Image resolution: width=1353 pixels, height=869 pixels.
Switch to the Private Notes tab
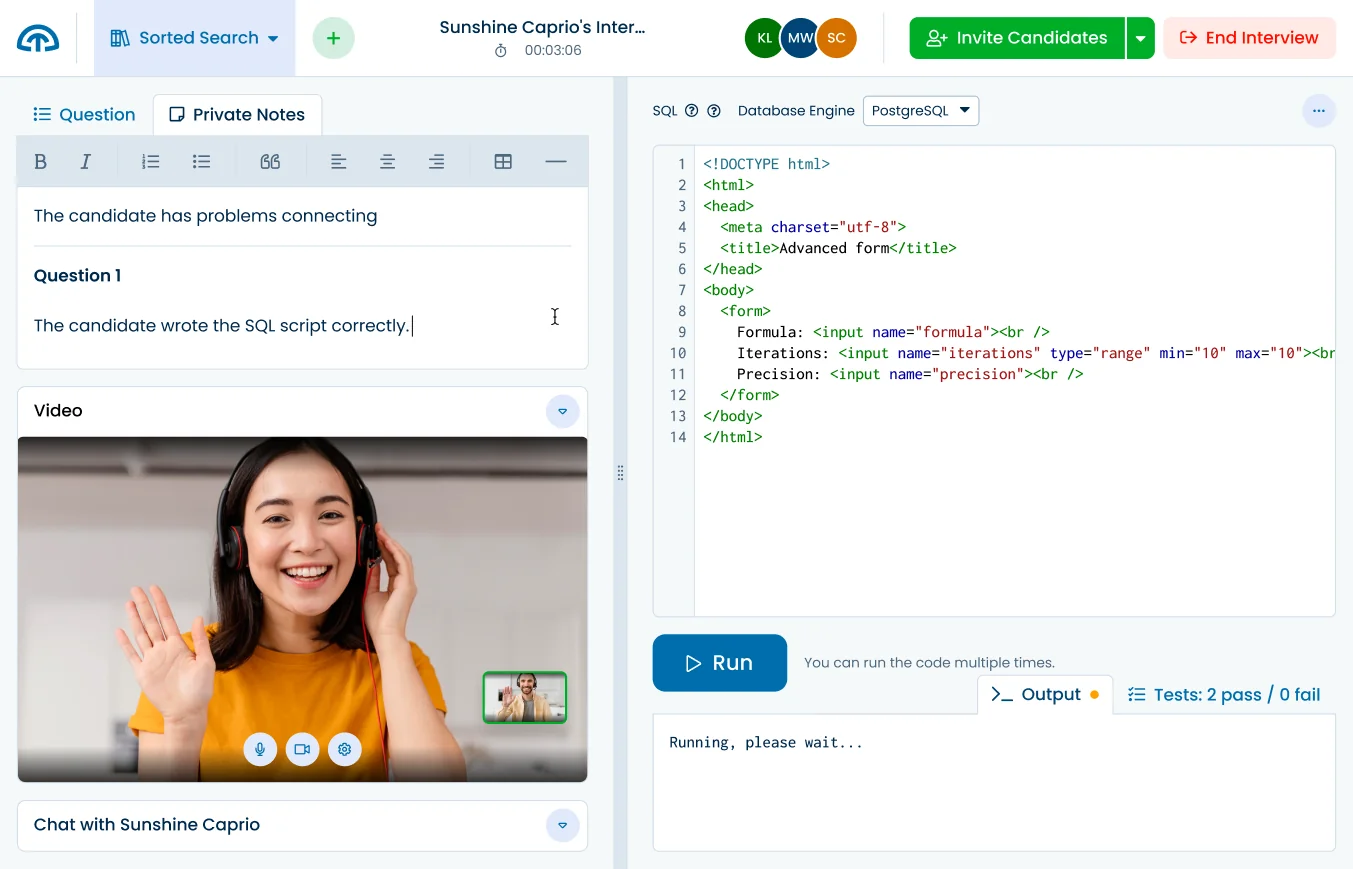237,114
